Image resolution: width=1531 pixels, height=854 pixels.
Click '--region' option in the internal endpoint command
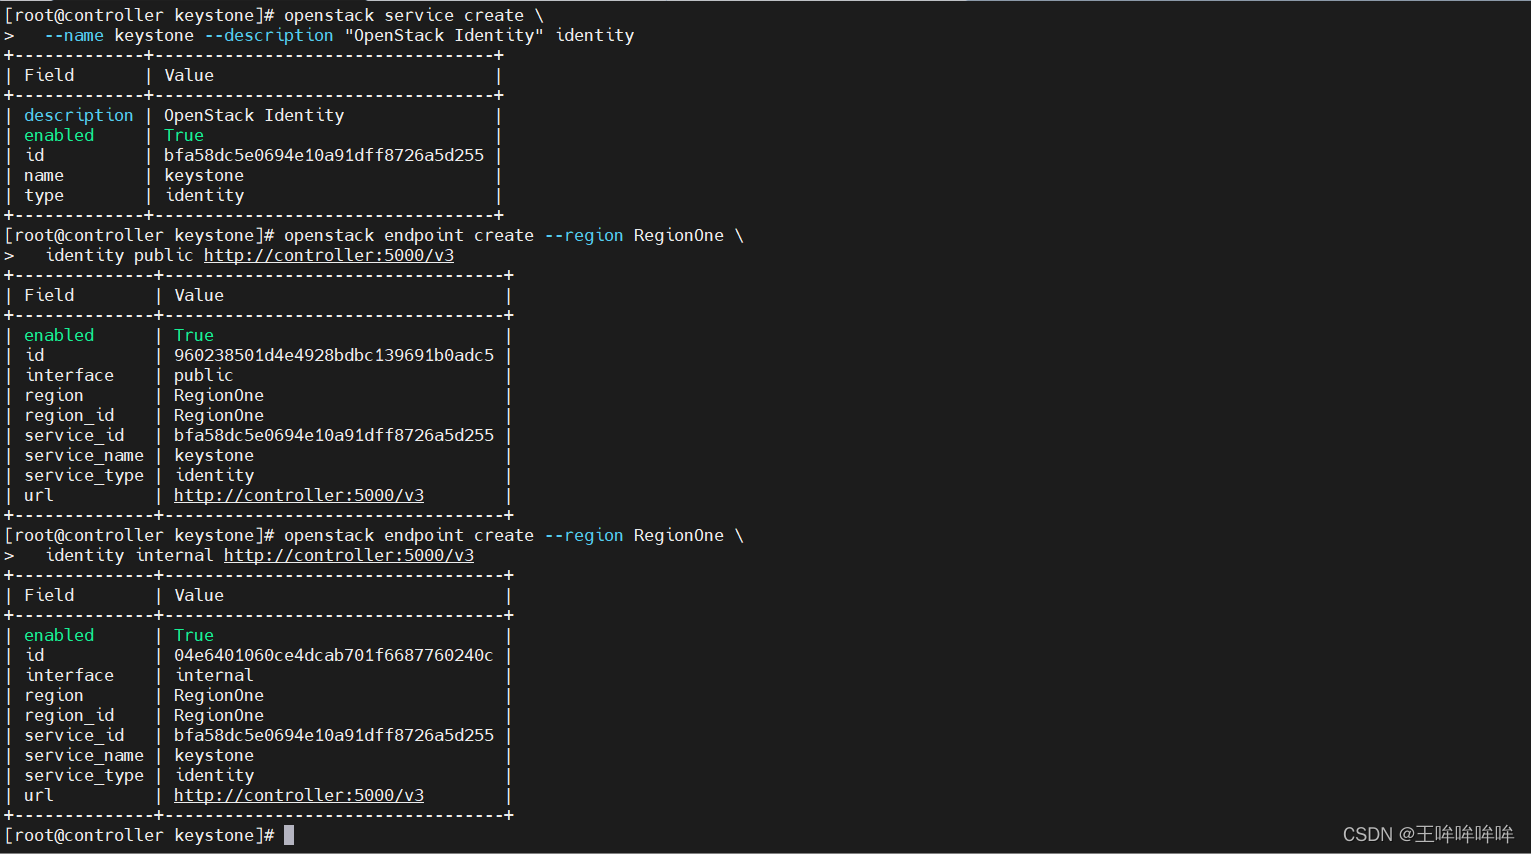click(x=584, y=535)
